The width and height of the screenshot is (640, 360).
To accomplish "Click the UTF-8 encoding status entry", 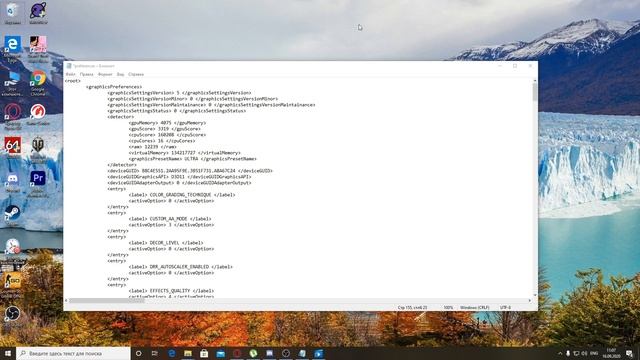I will [x=505, y=307].
